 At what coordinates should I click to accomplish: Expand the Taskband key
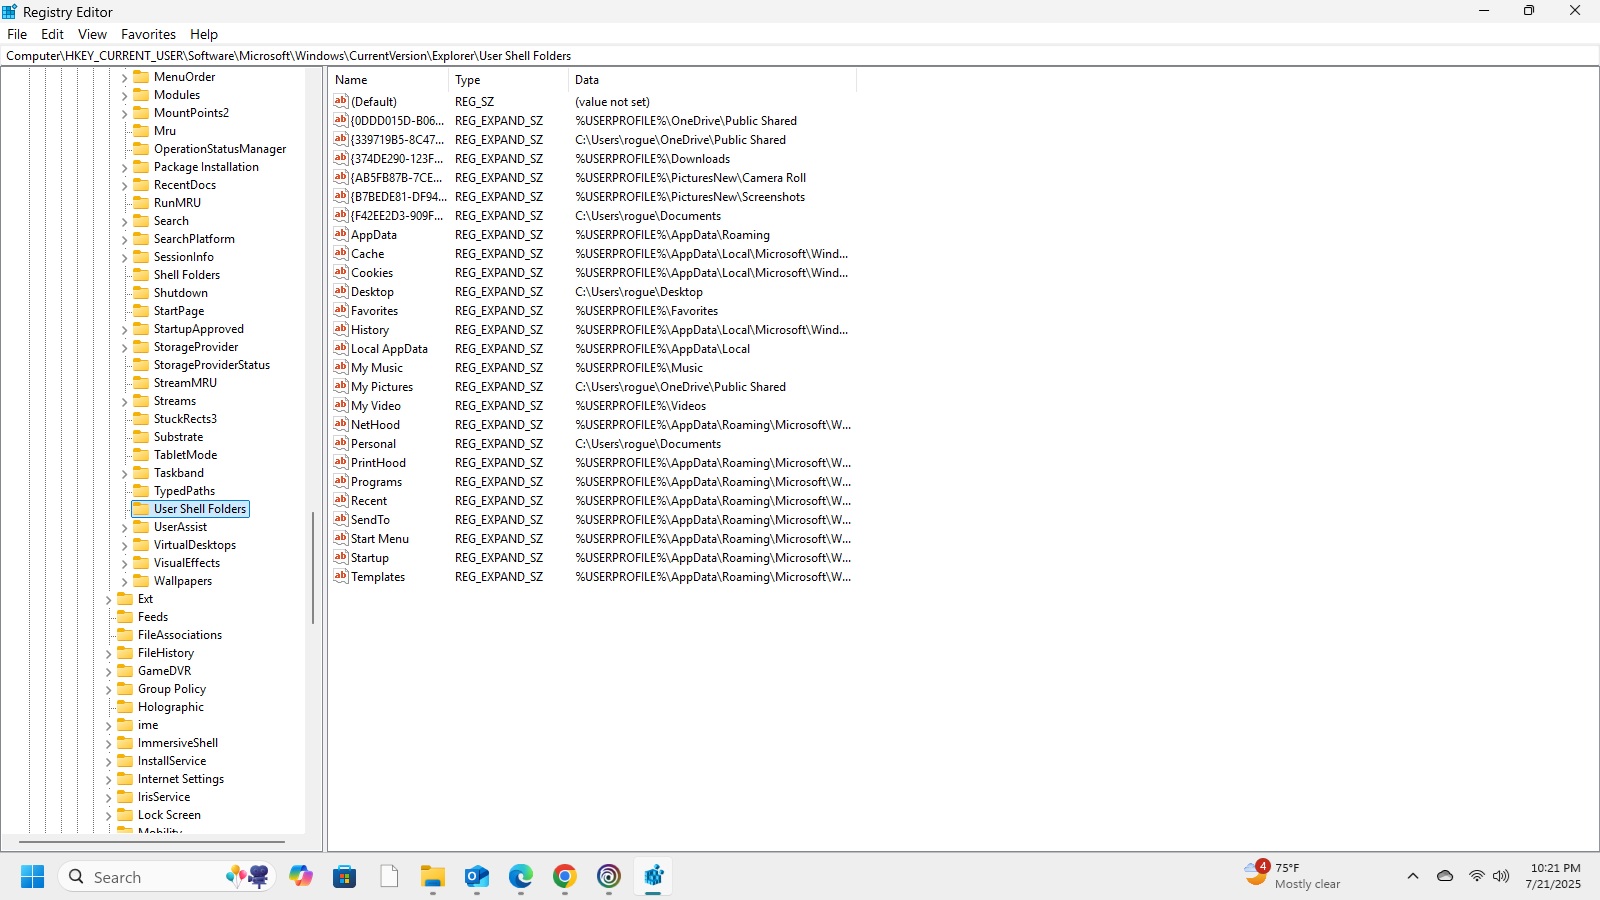(125, 473)
